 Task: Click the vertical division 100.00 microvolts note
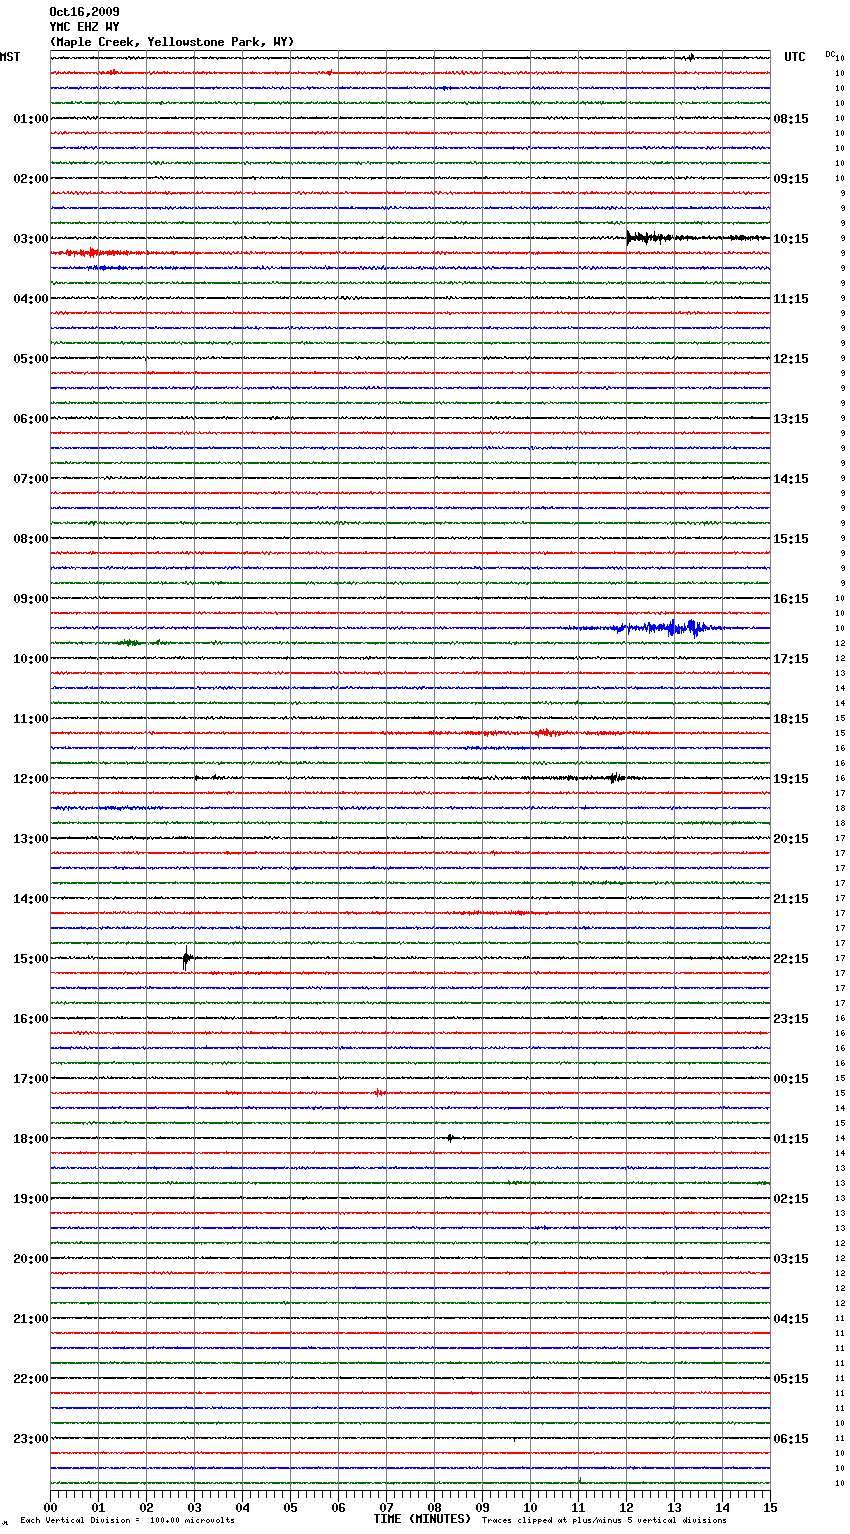pos(127,1520)
